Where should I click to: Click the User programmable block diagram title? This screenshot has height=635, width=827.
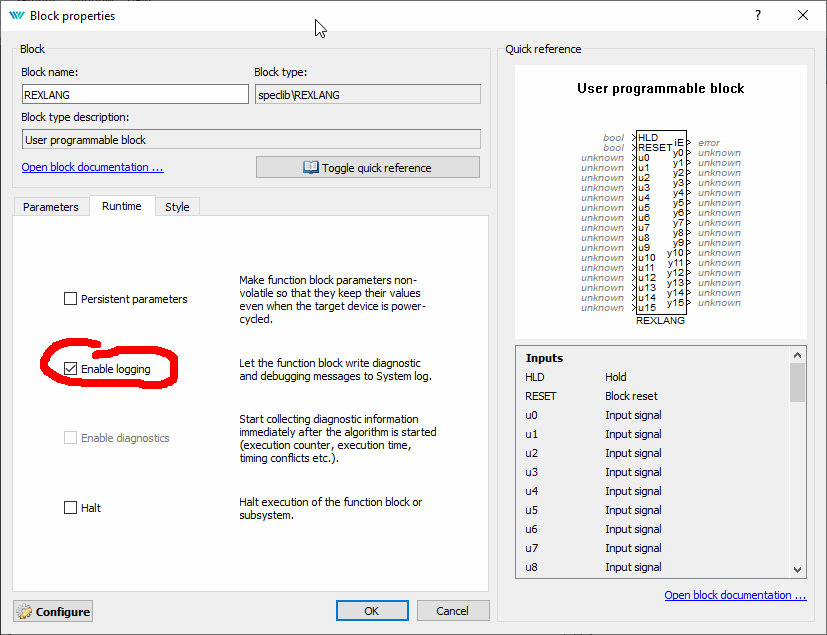660,88
